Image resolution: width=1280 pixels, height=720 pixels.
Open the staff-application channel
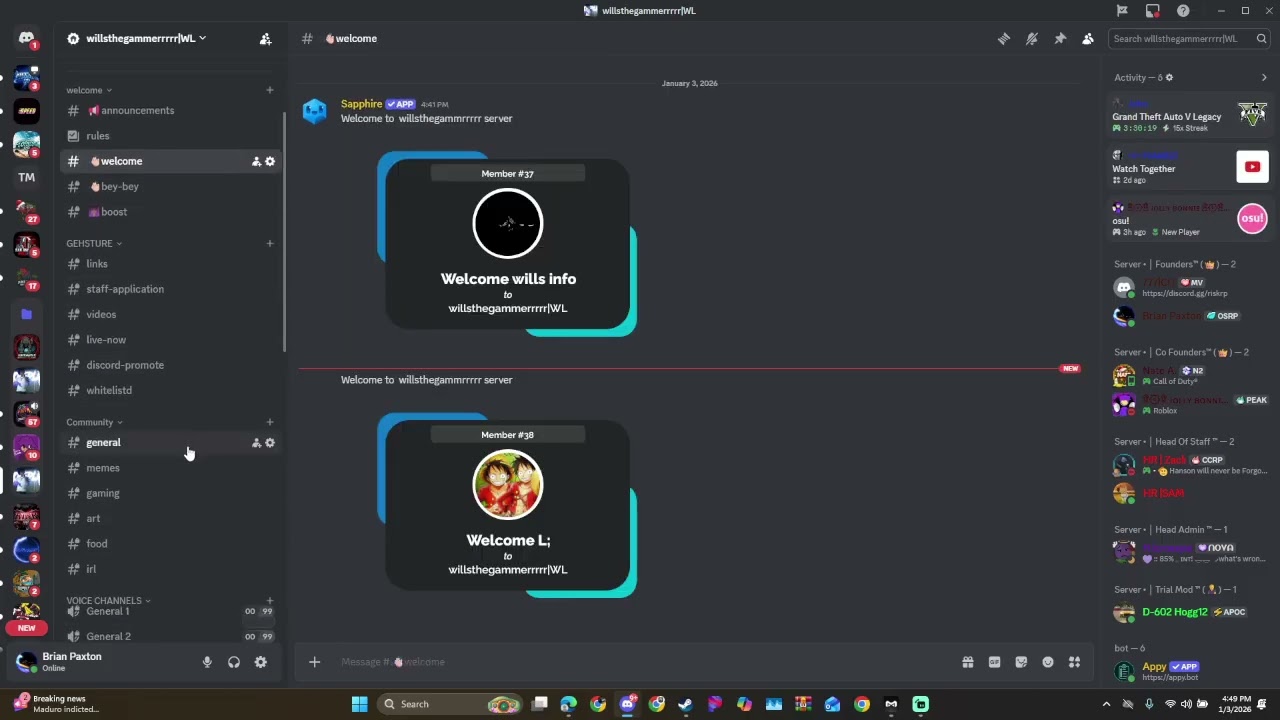tap(171, 289)
